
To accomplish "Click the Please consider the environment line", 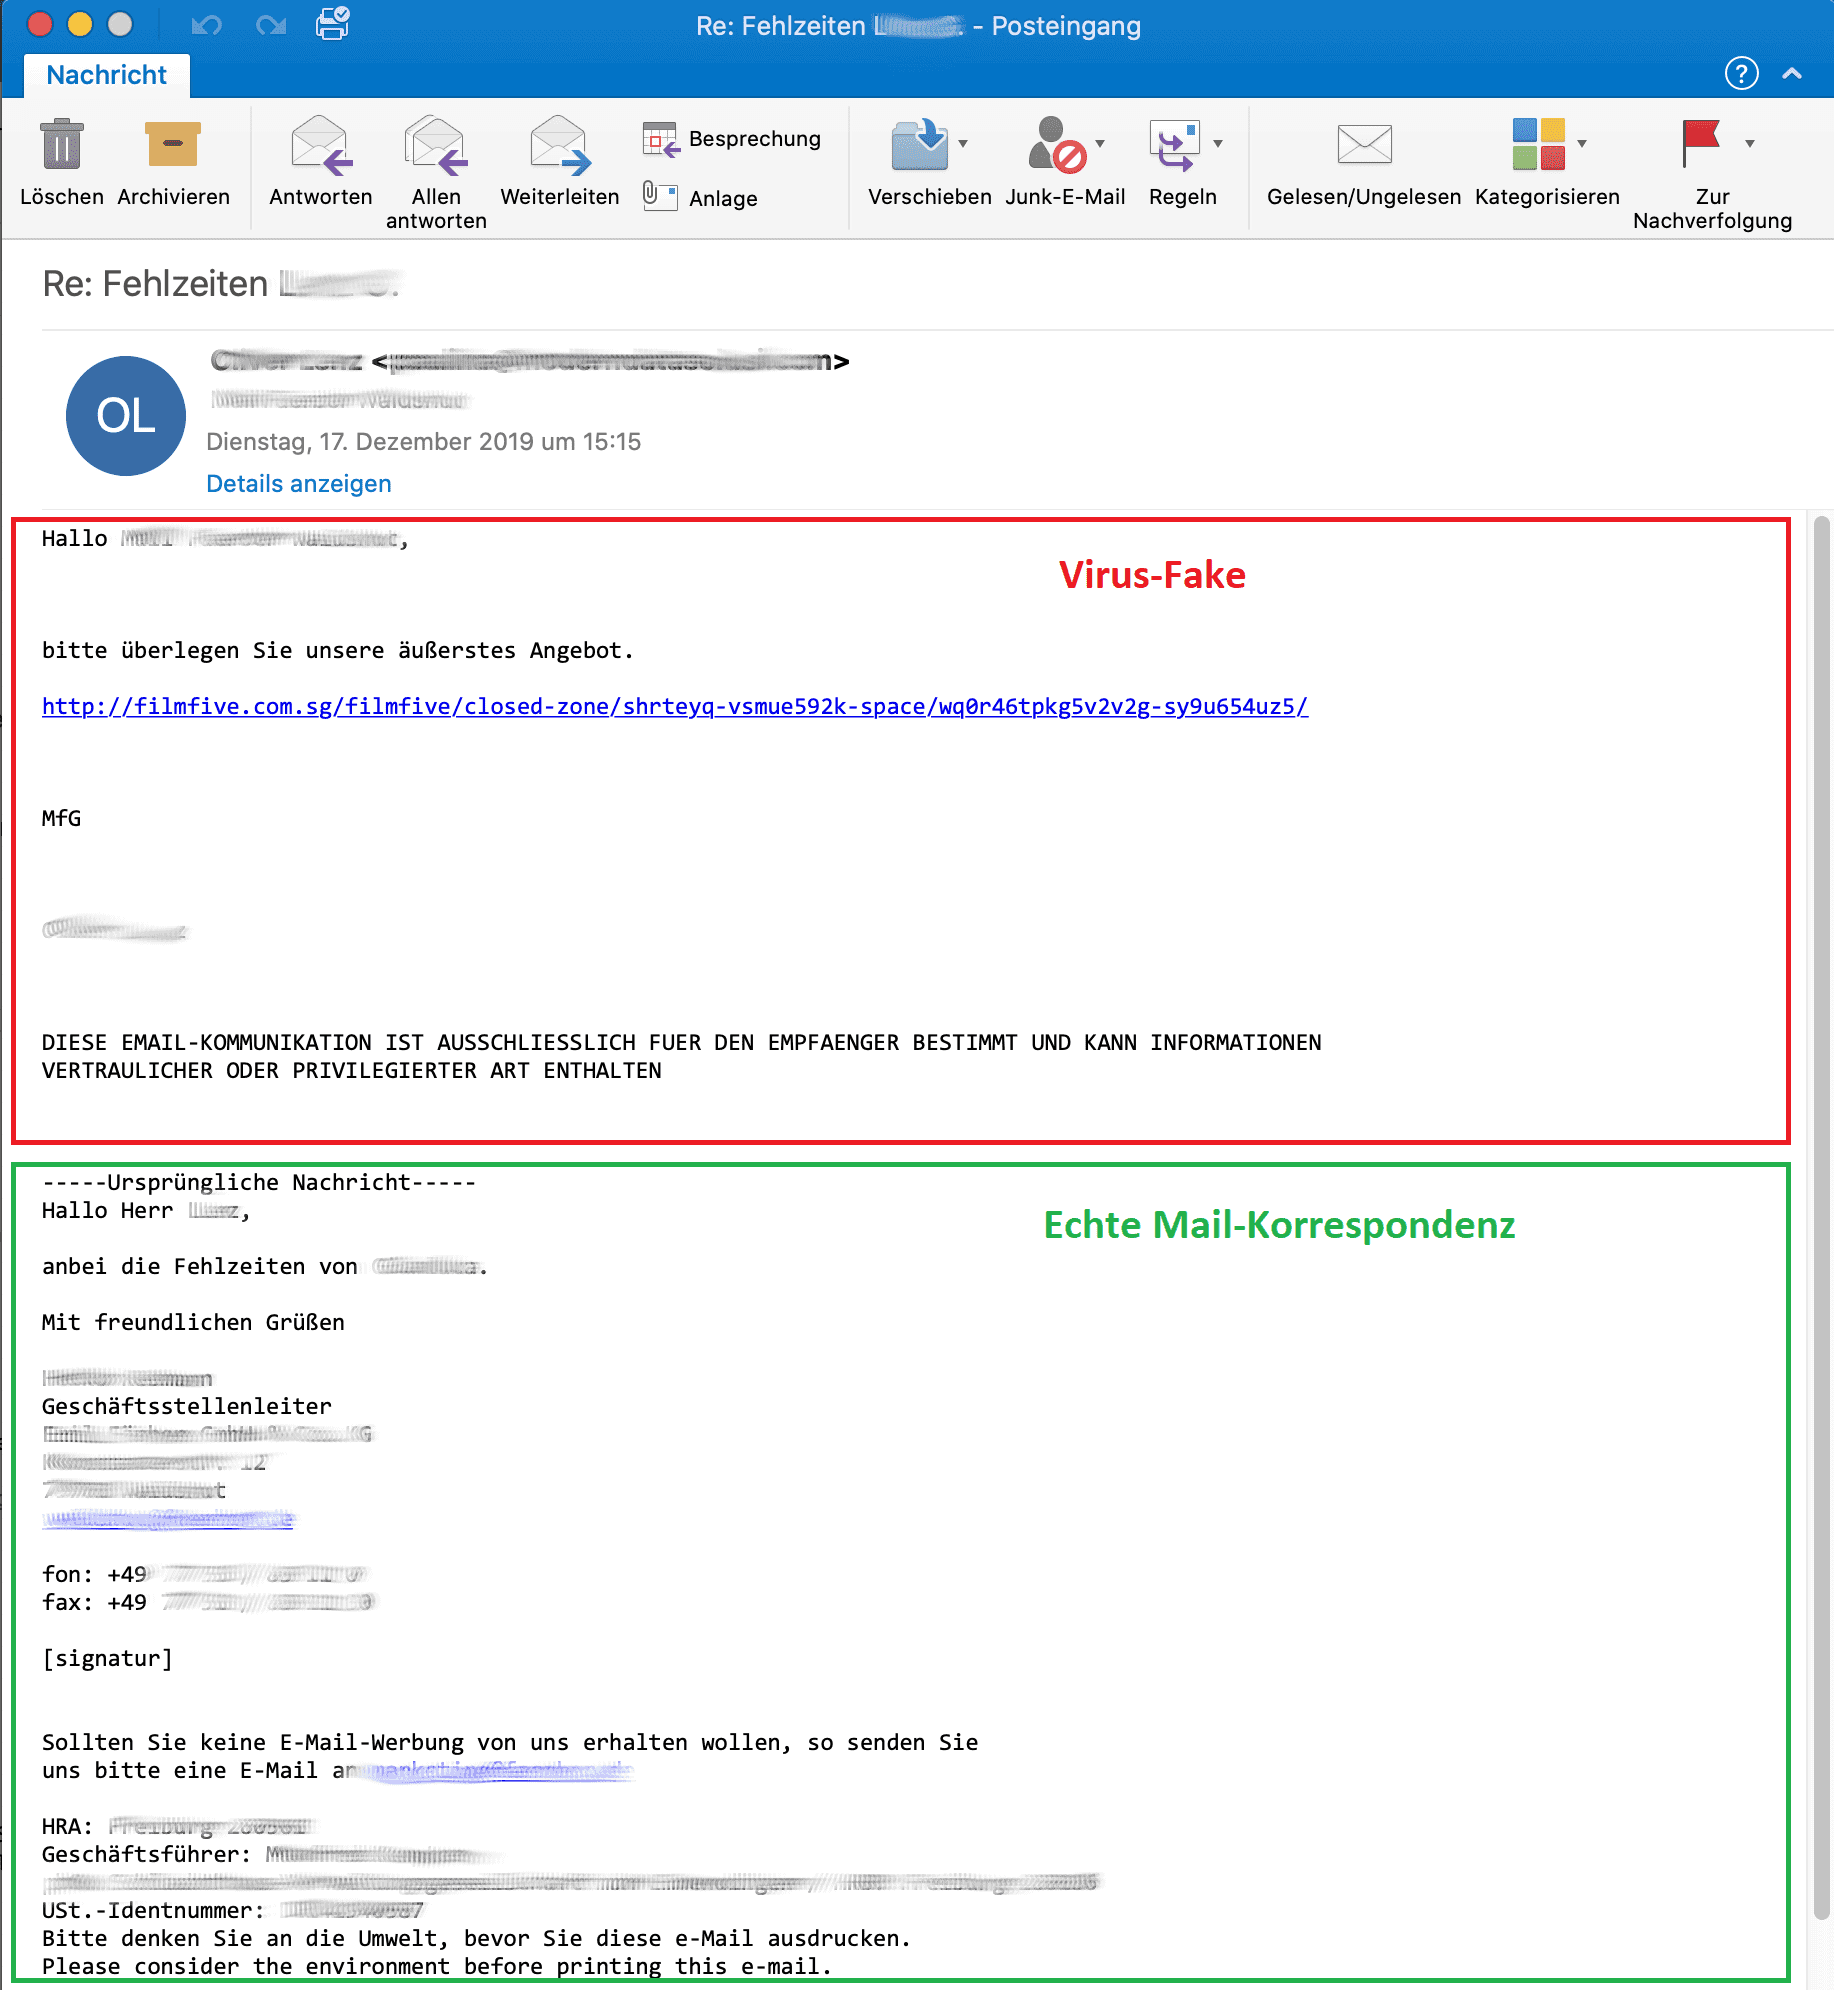I will [437, 1967].
